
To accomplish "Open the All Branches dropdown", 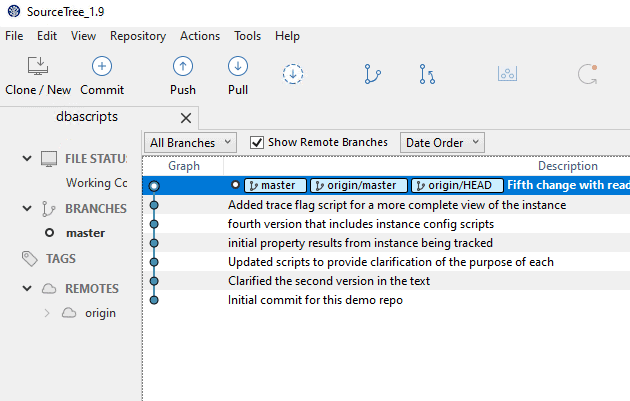I will point(190,143).
